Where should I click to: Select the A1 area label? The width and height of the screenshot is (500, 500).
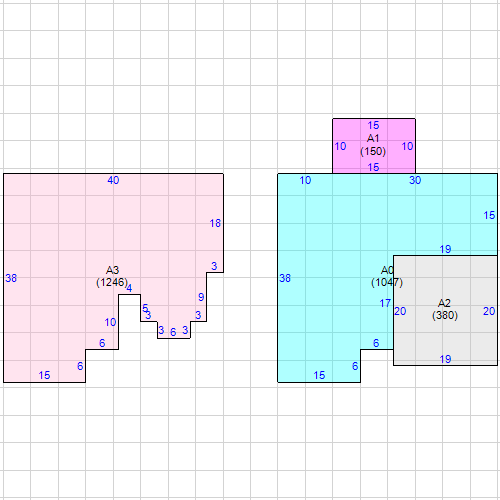point(373,138)
